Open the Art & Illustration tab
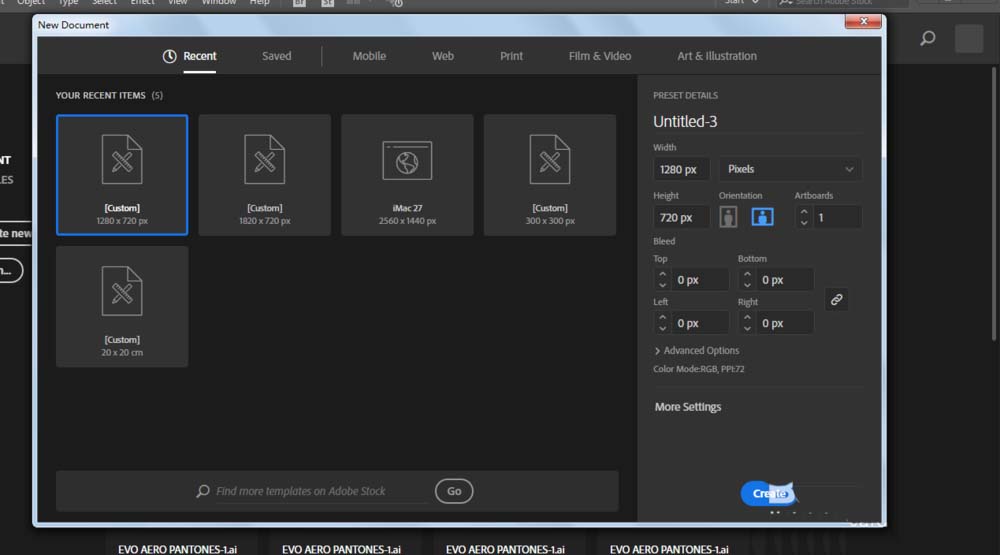Image resolution: width=1000 pixels, height=555 pixels. 717,56
